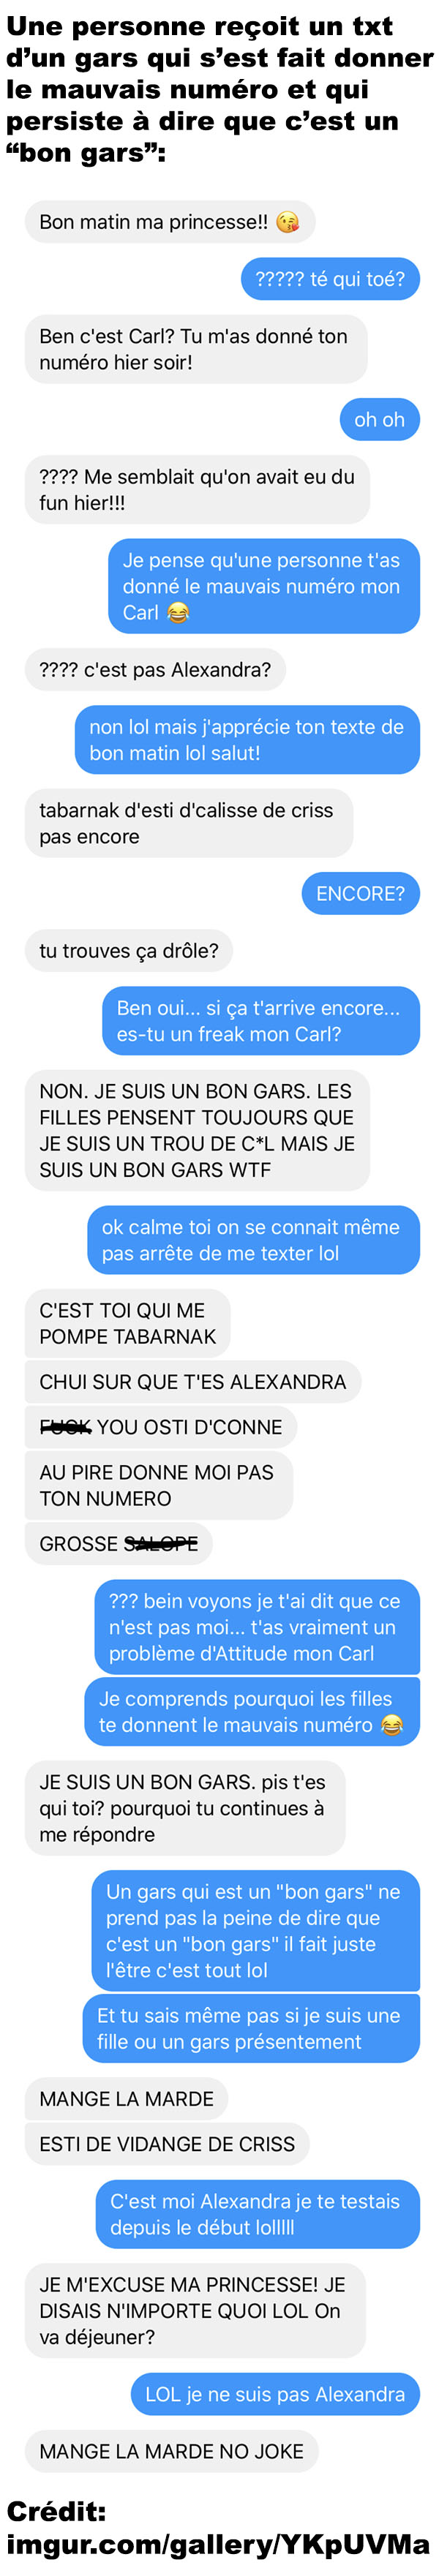Open the imgur.com/gallery/YKpUVMa credit link

click(218, 2544)
